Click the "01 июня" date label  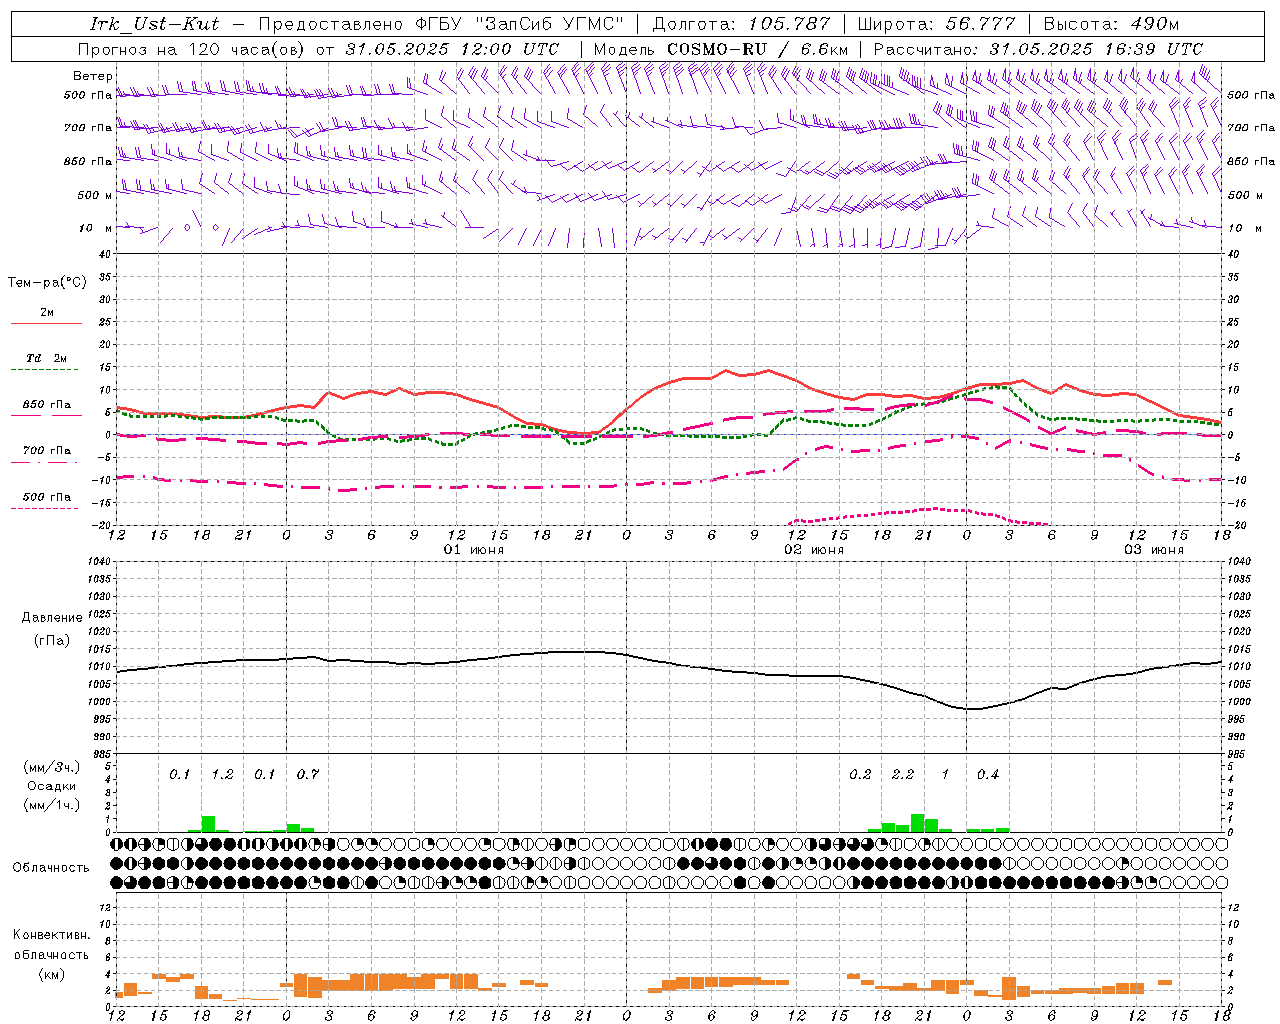[474, 550]
